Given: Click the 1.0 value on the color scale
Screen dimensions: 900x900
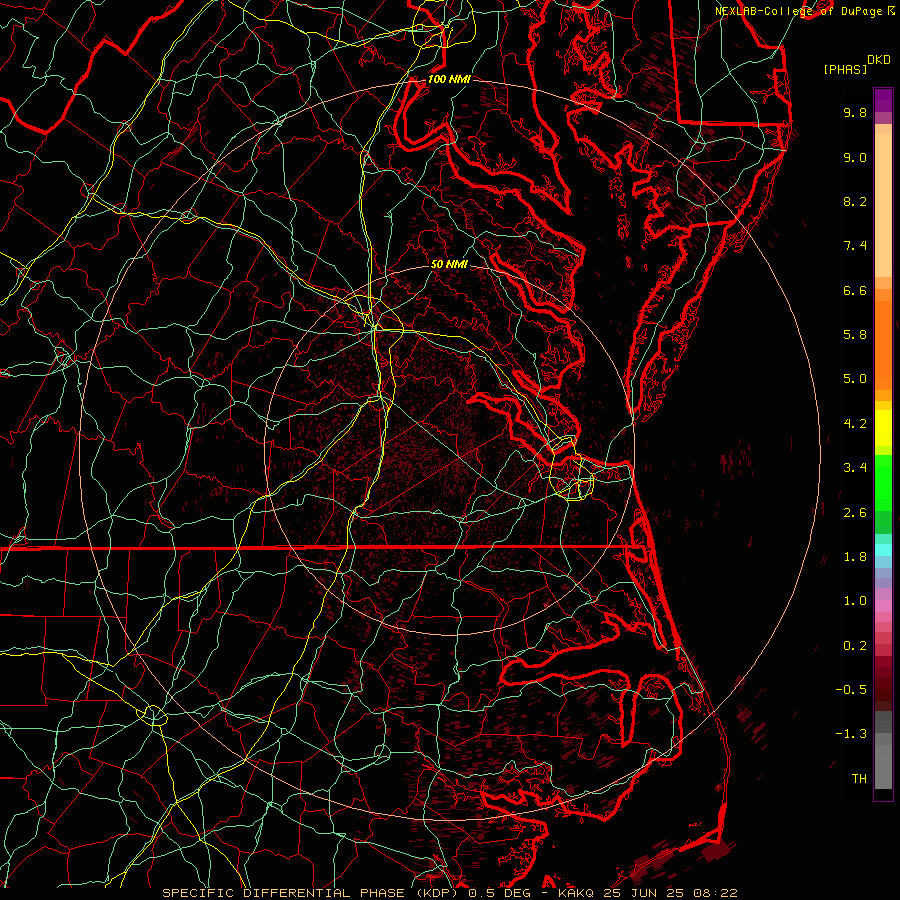Looking at the screenshot, I should (855, 601).
